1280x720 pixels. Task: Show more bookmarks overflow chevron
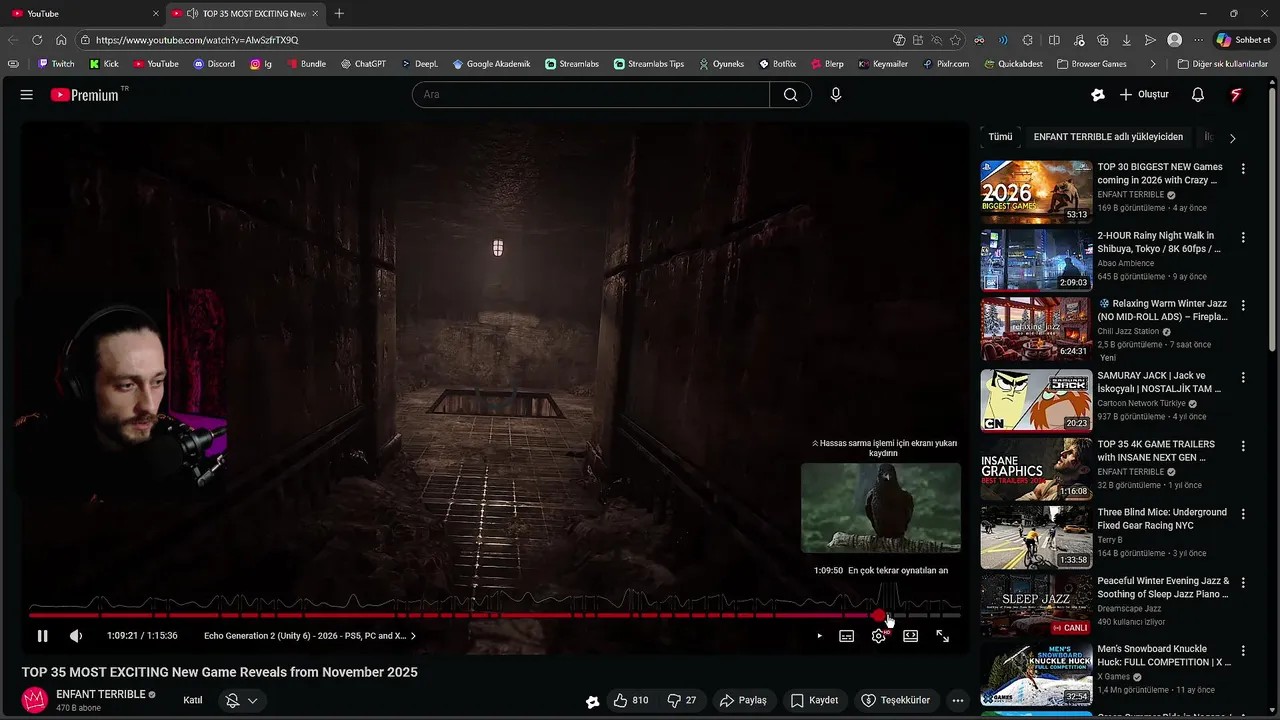1153,64
